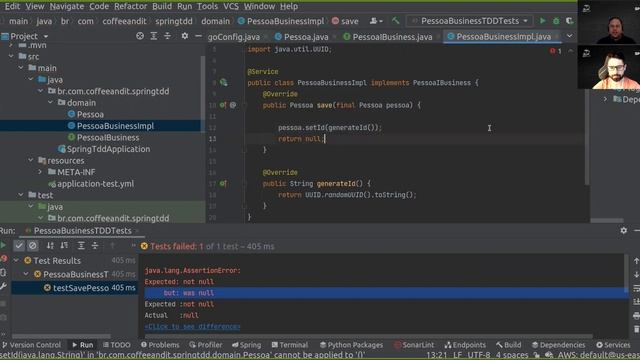The image size is (640, 360).
Task: Open wrench settings icon in Run sidebar
Action: (x=4, y=287)
